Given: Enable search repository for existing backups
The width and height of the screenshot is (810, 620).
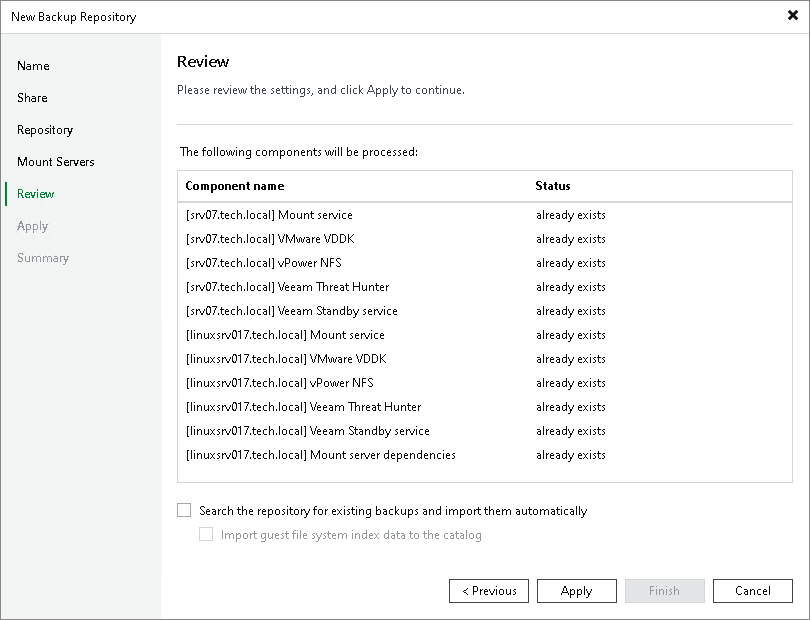Looking at the screenshot, I should (x=184, y=510).
